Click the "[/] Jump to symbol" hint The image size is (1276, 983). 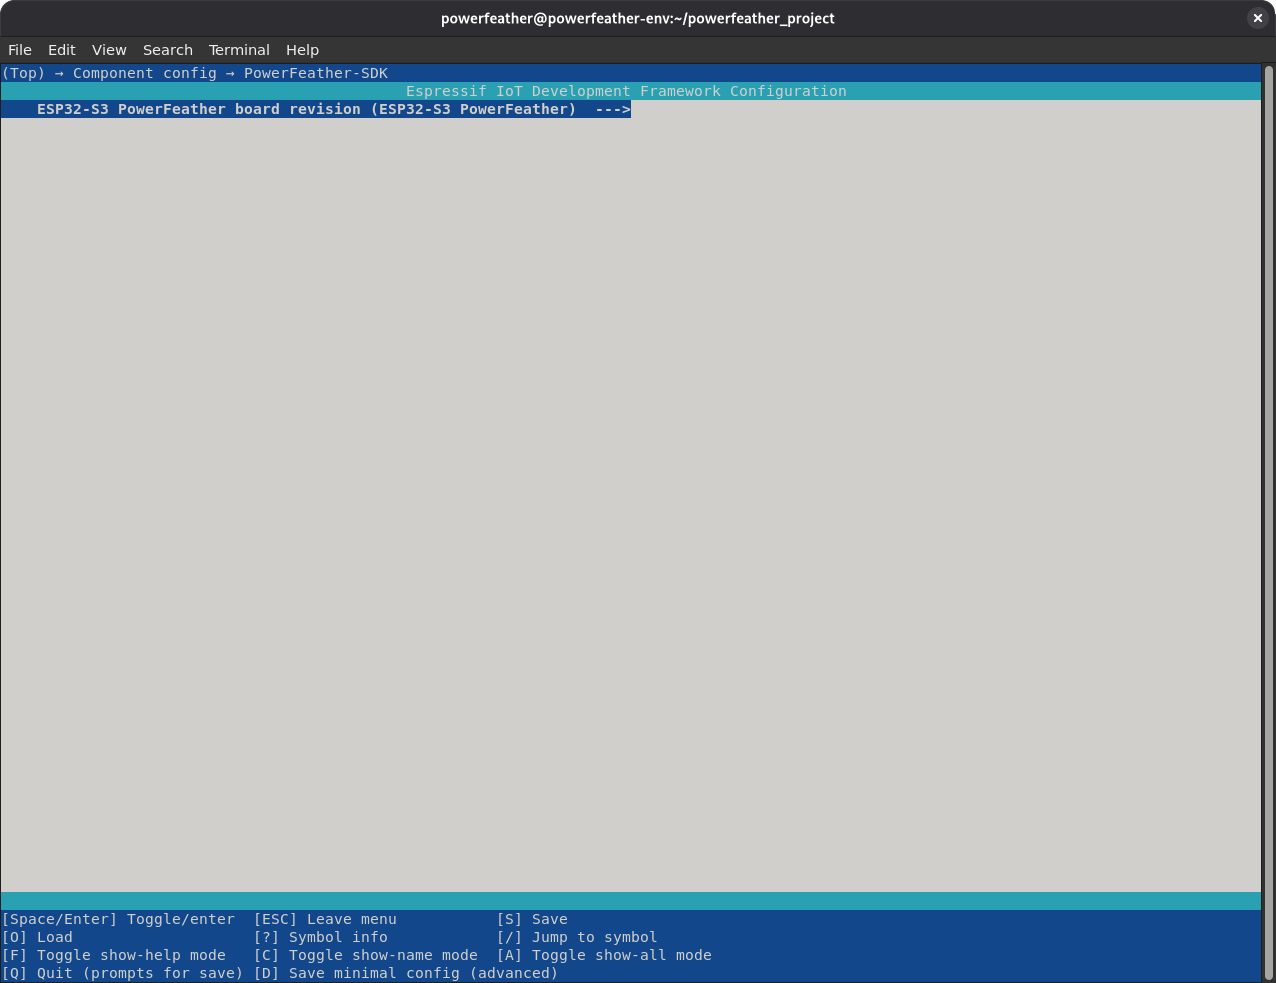tap(577, 937)
